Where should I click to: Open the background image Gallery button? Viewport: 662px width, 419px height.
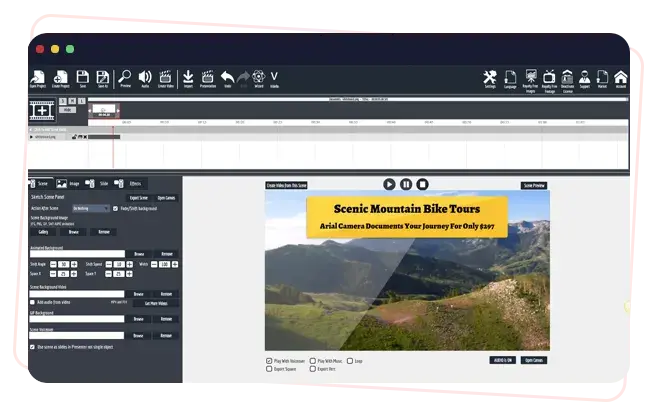pyautogui.click(x=43, y=232)
